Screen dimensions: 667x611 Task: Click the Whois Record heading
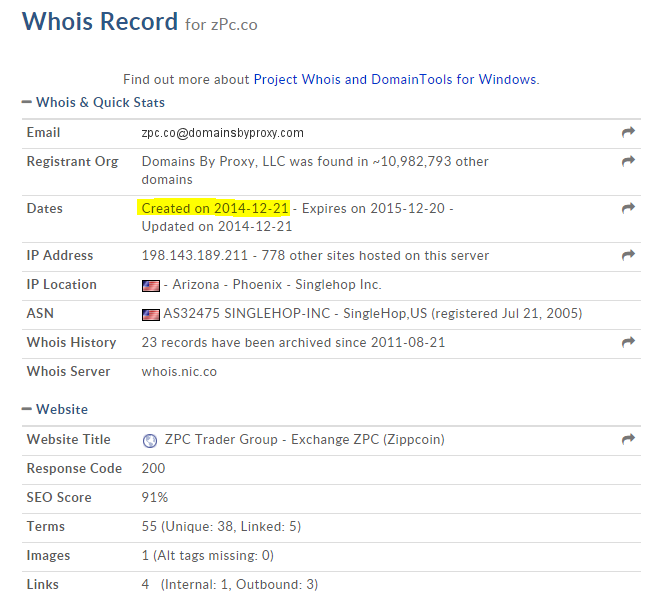point(100,21)
